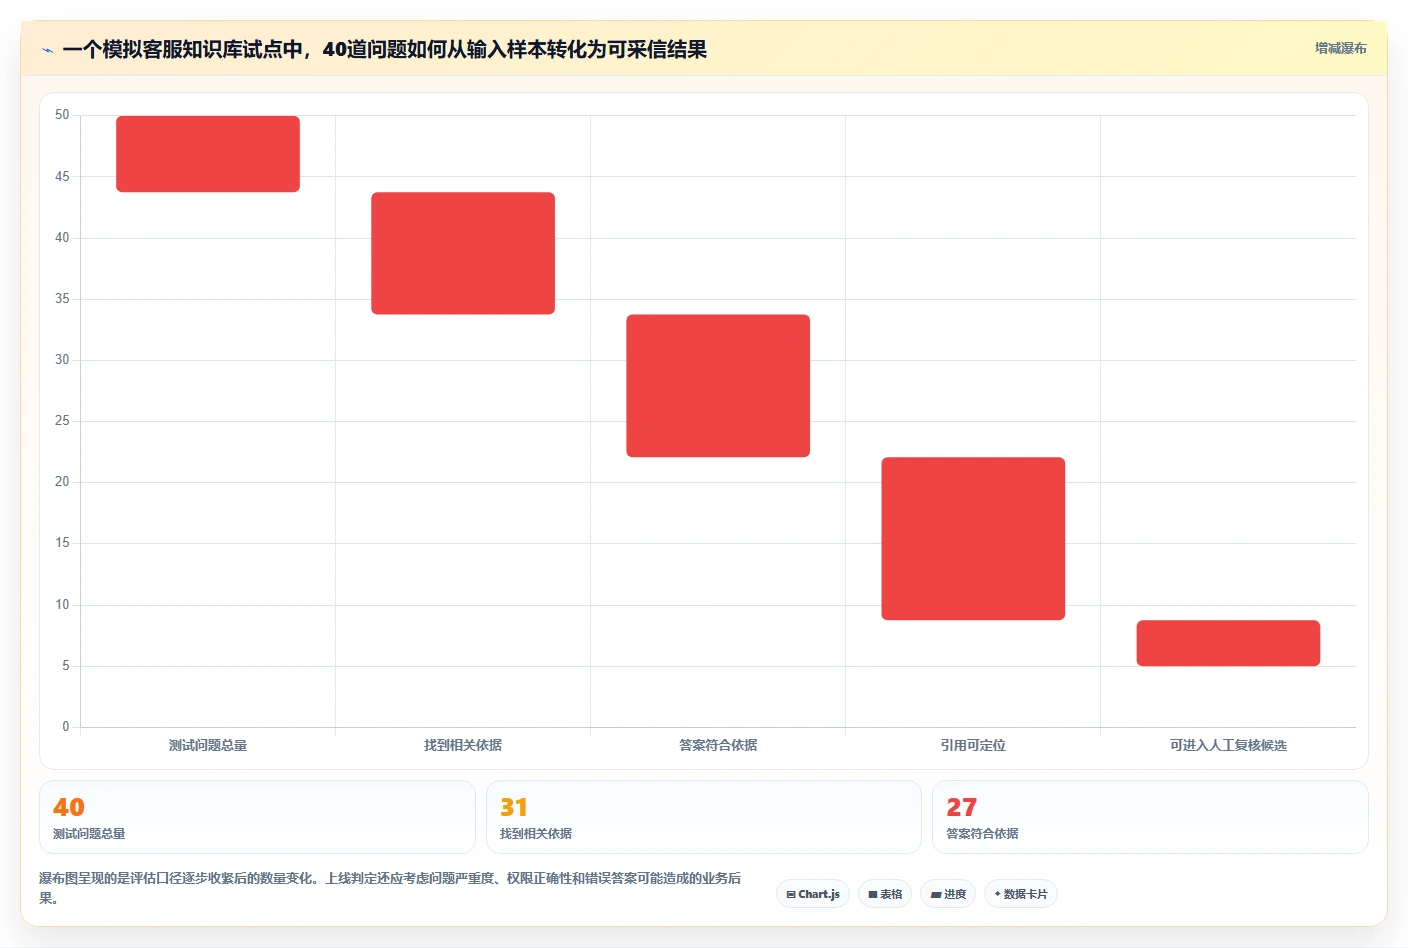Click the y-axis tick value 50
The image size is (1408, 948).
pos(62,115)
